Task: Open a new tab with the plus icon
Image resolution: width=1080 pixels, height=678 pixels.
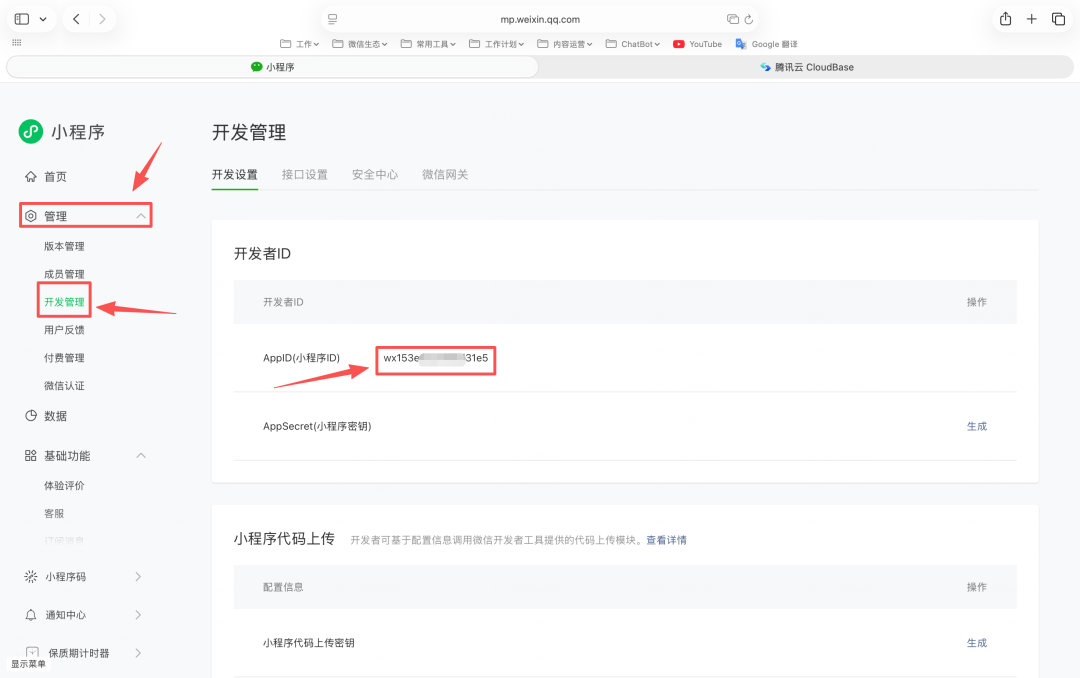Action: click(1031, 18)
